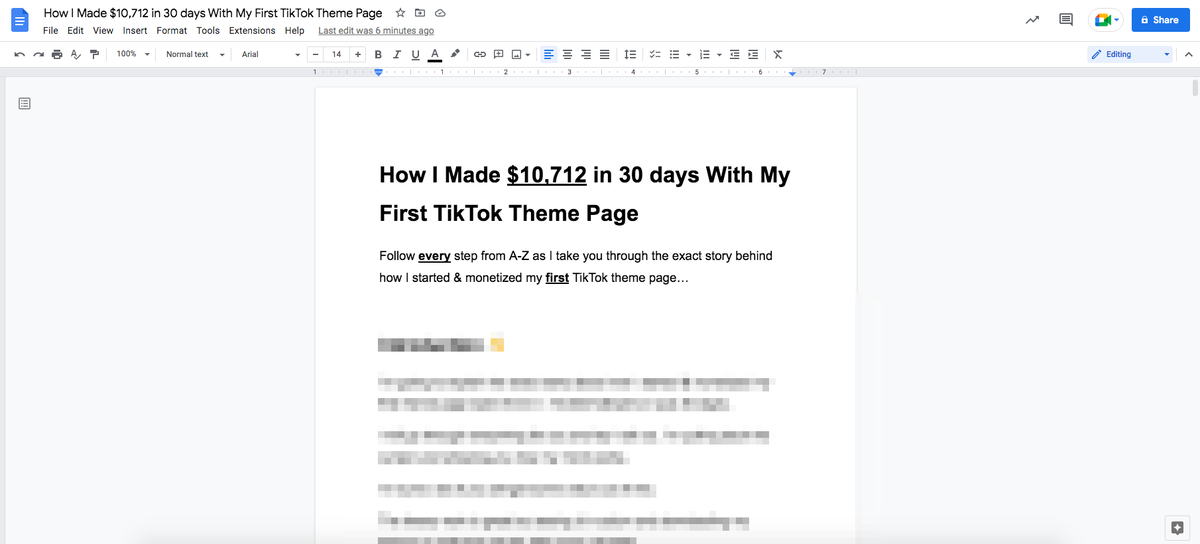Click the blue Share button
The image size is (1200, 544).
click(1159, 20)
